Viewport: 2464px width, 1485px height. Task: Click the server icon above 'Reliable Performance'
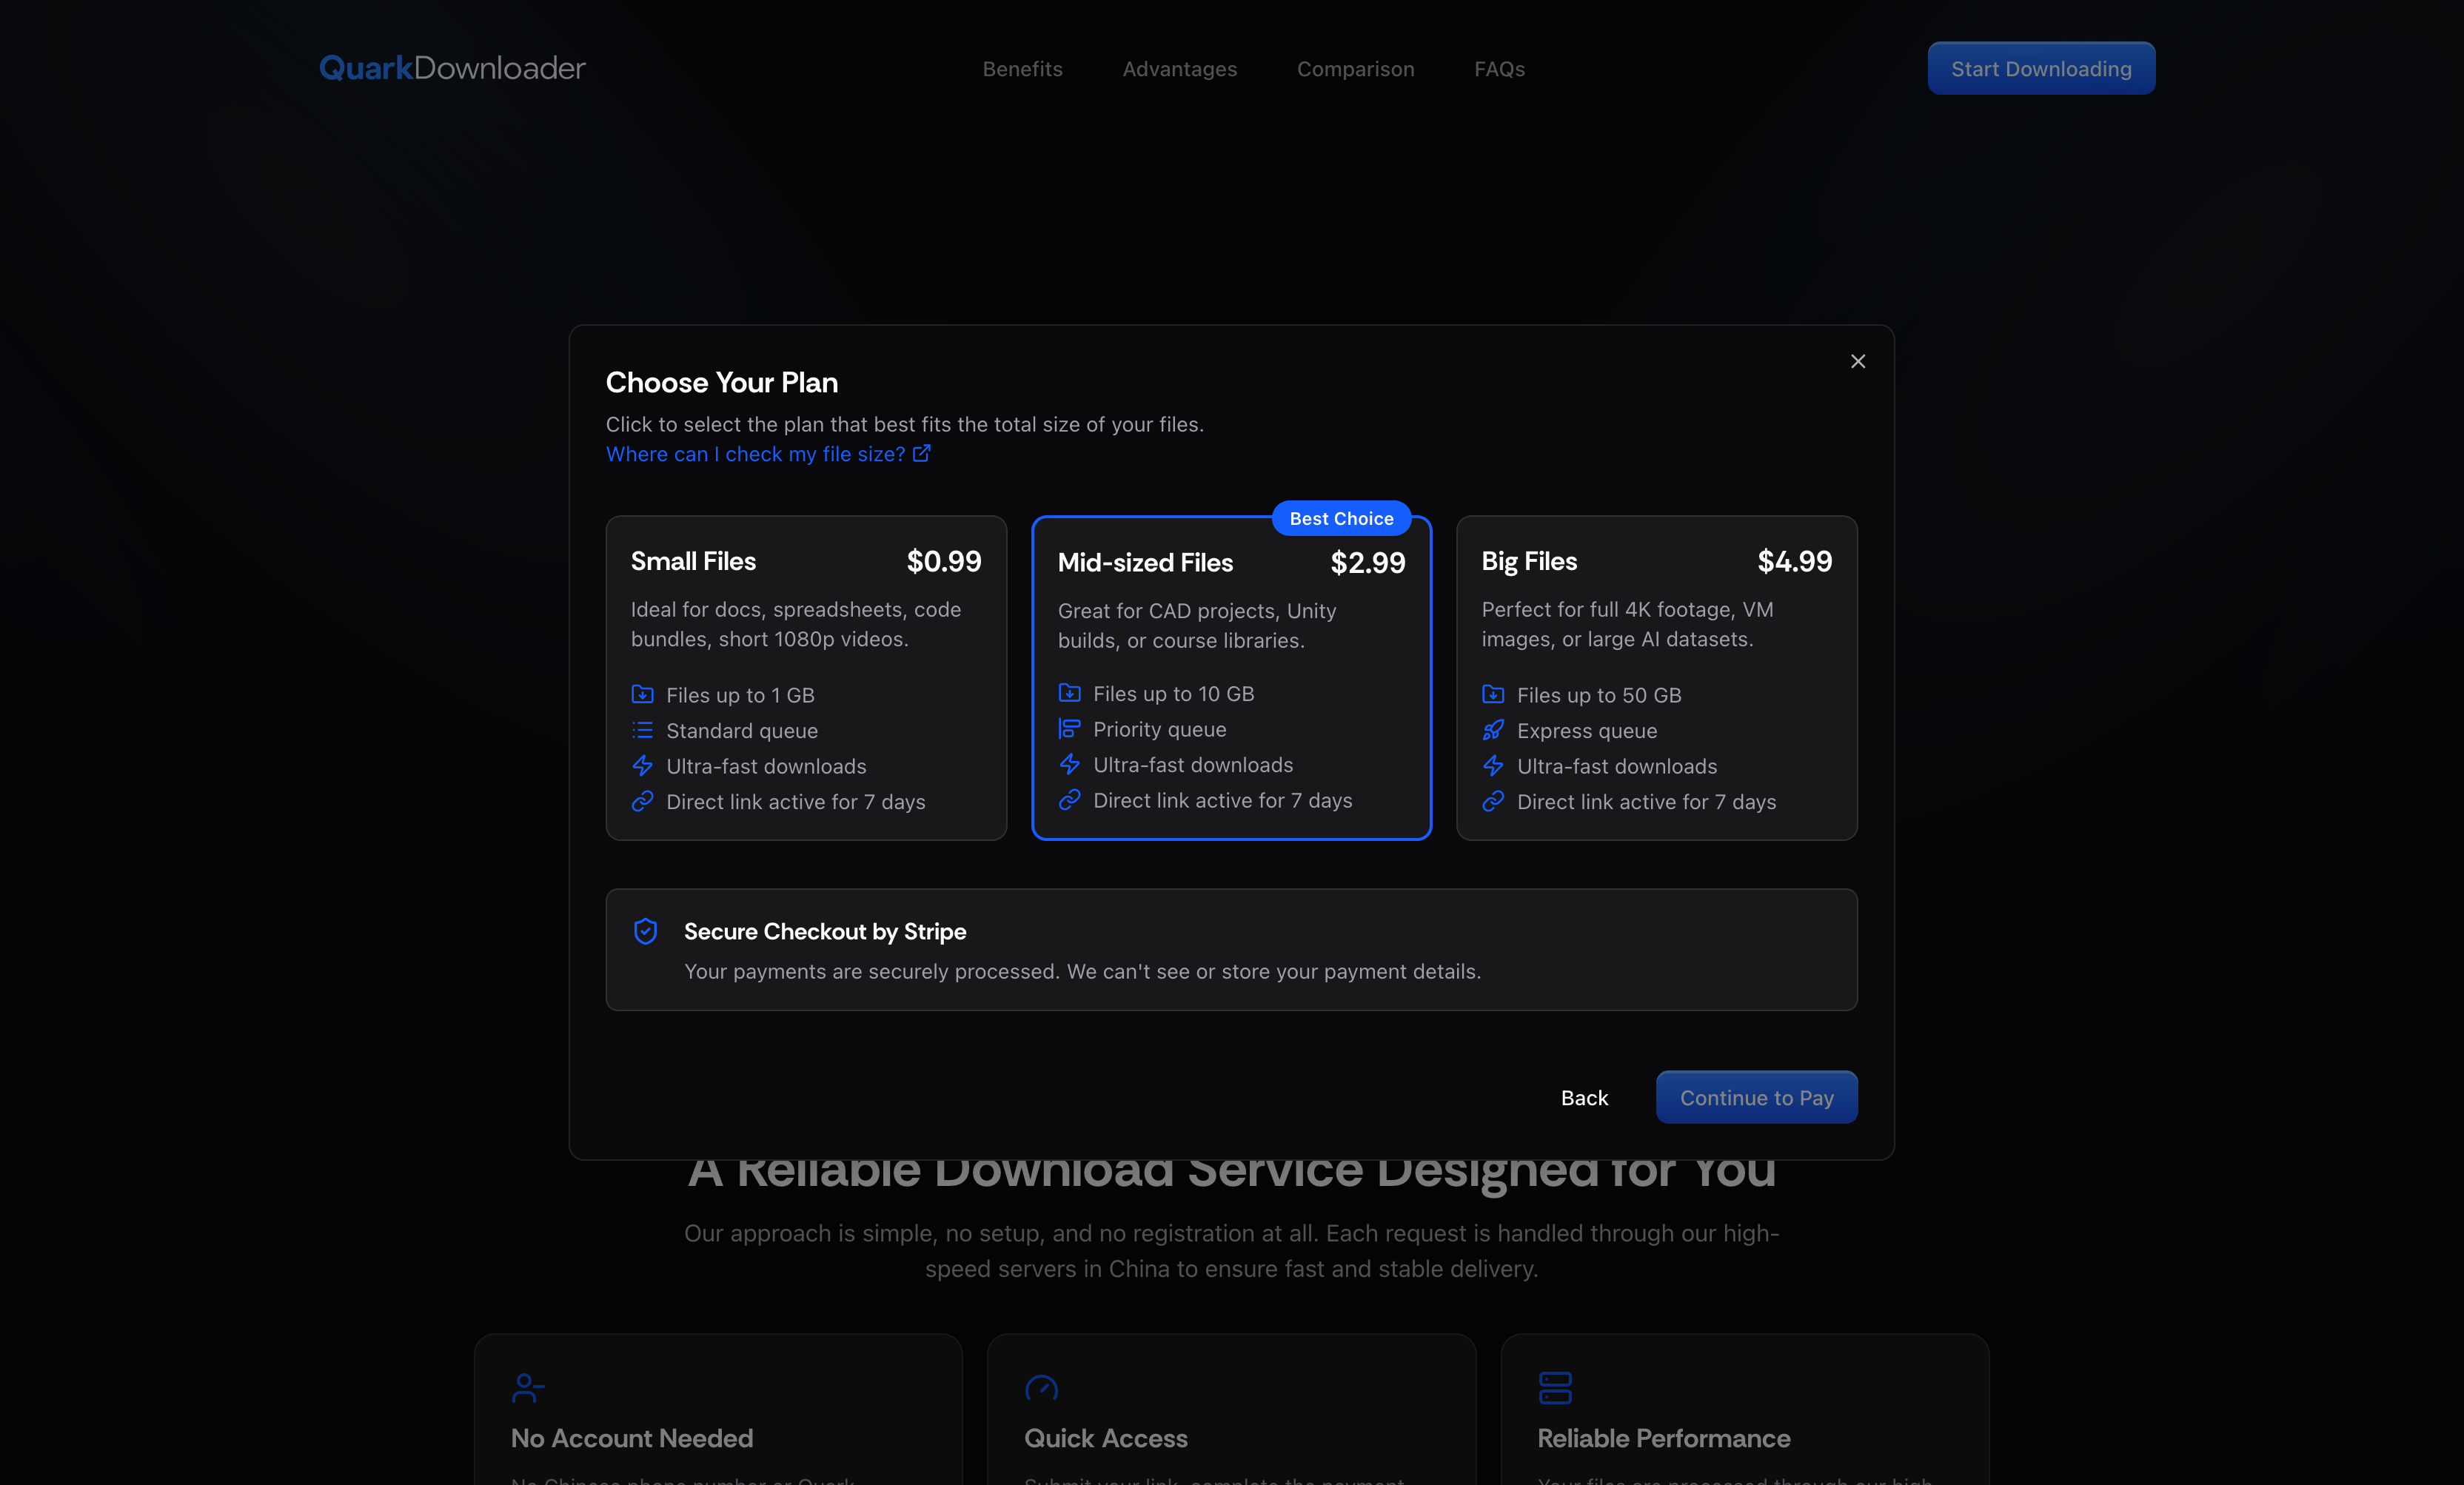click(1553, 1388)
